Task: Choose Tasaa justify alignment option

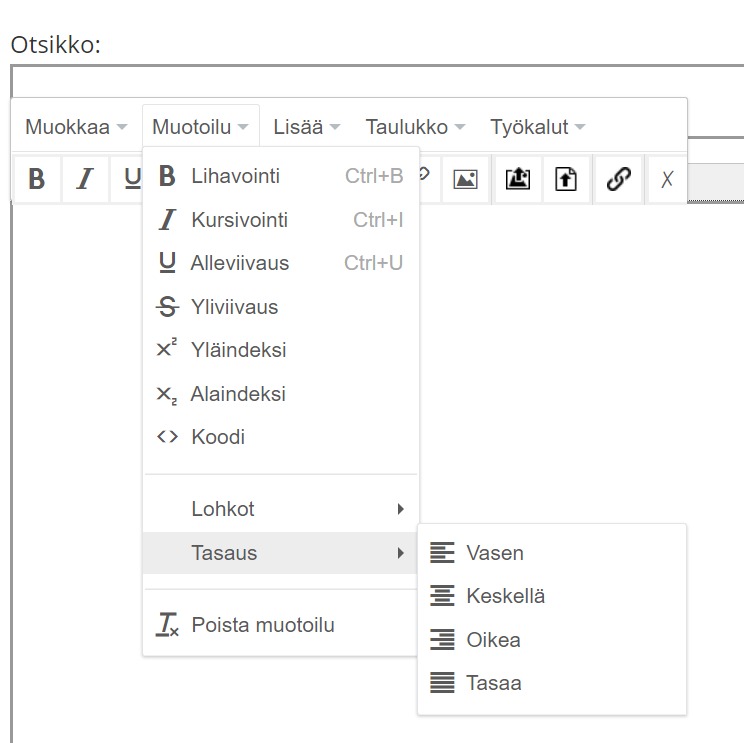Action: pyautogui.click(x=552, y=683)
